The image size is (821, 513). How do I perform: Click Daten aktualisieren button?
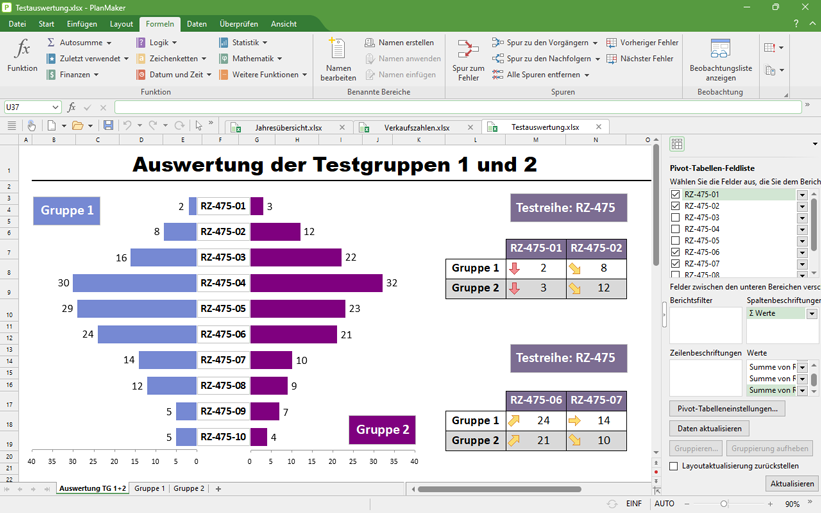click(x=709, y=429)
